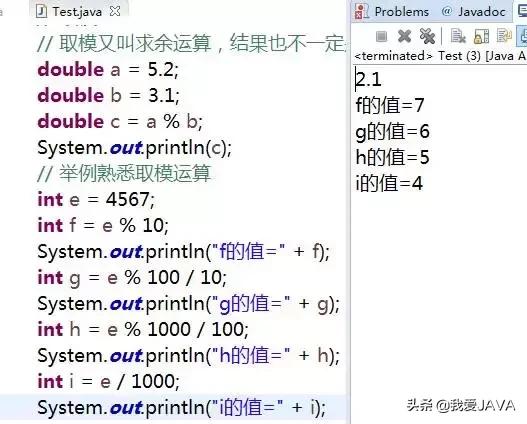Click the Terminate square icon in Console toolbar
527x424 pixels.
click(x=381, y=36)
